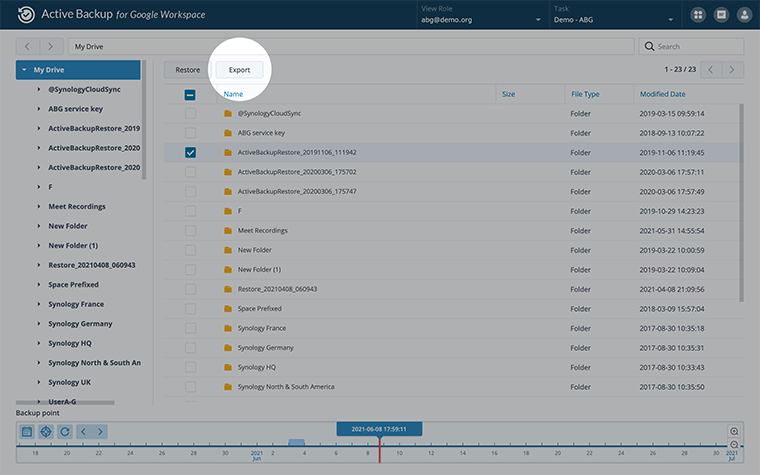Image resolution: width=760 pixels, height=475 pixels.
Task: Click the calendar icon in Backup point toolbar
Action: coord(27,431)
